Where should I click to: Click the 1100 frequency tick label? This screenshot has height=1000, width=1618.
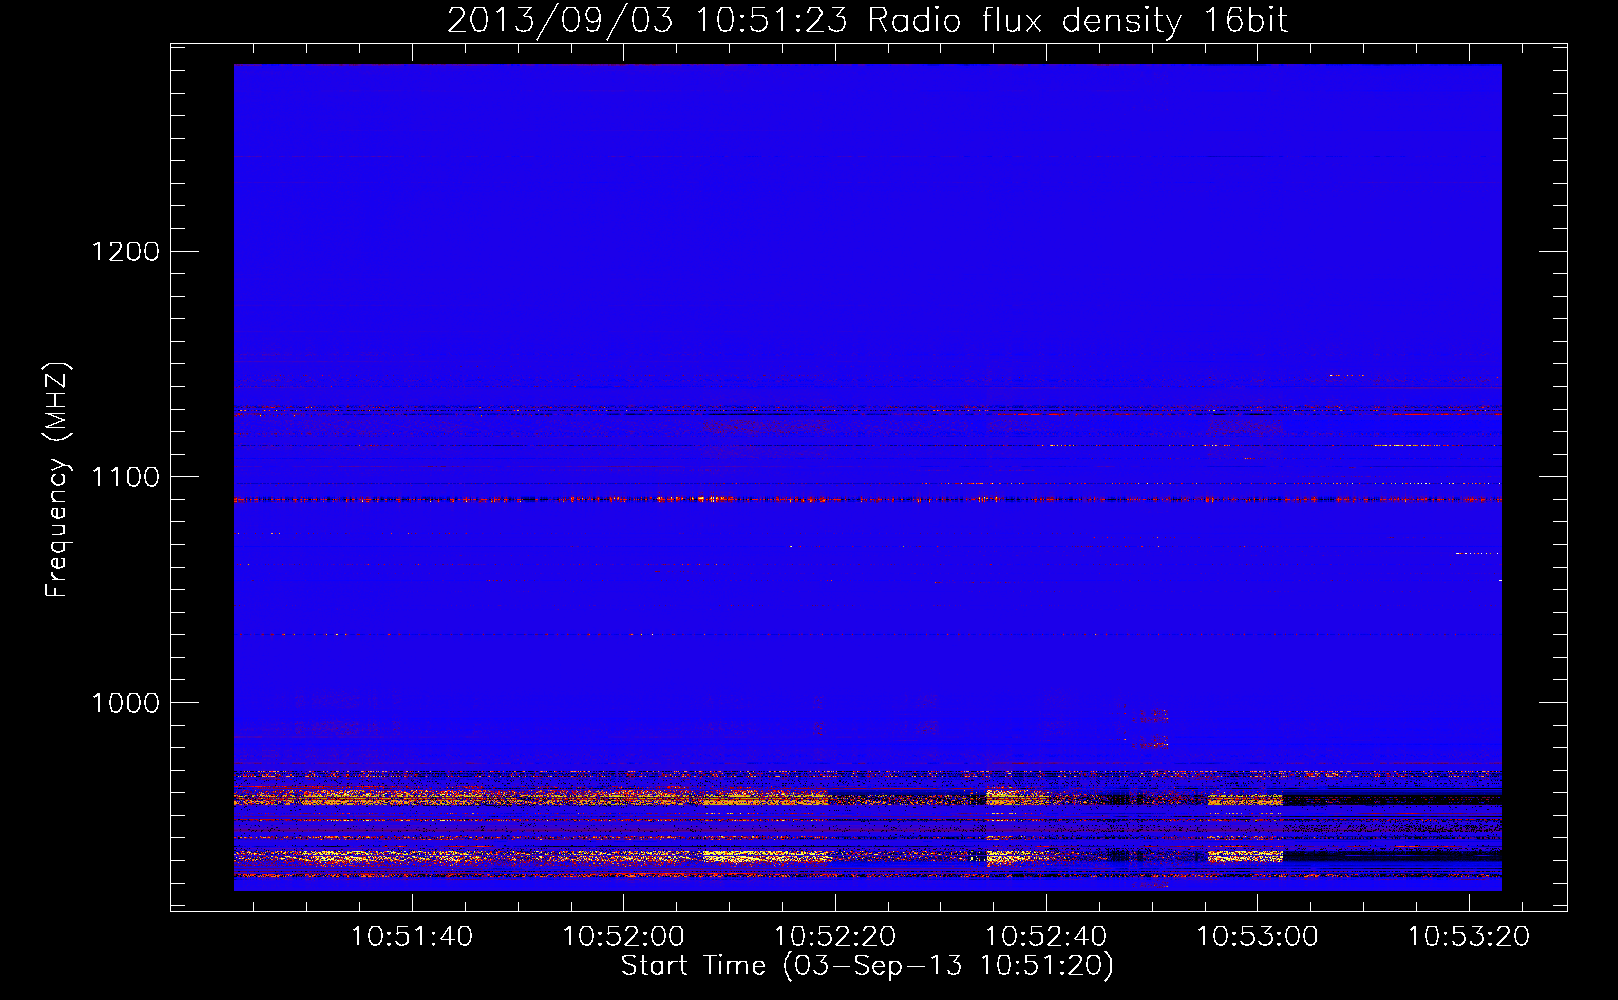[x=126, y=477]
